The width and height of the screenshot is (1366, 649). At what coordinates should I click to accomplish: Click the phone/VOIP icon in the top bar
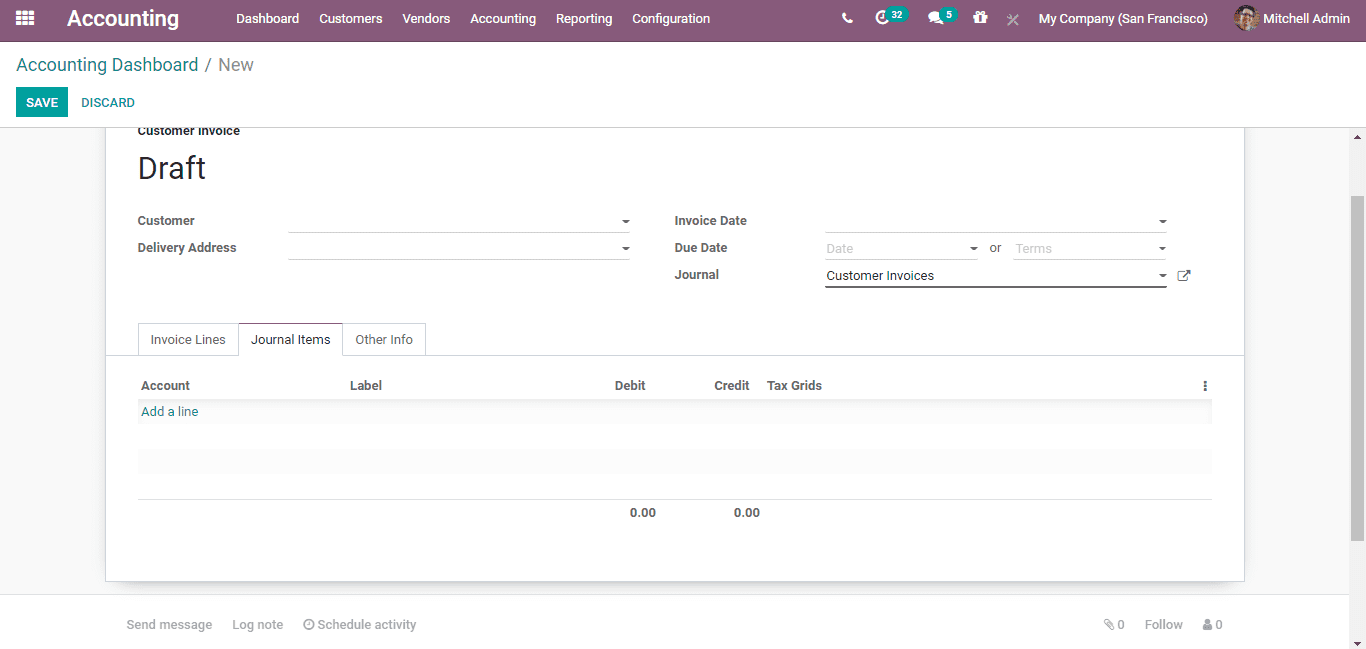(x=847, y=18)
